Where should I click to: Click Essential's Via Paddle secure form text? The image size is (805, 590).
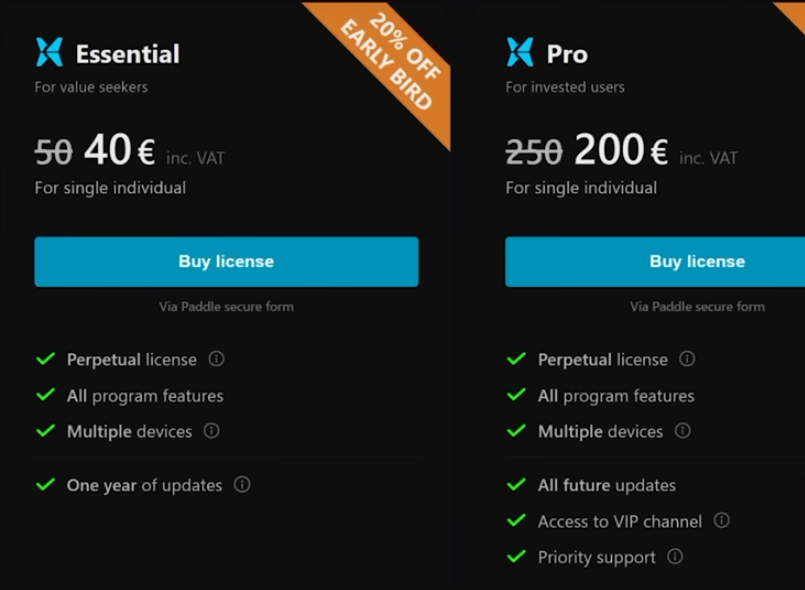pyautogui.click(x=226, y=307)
